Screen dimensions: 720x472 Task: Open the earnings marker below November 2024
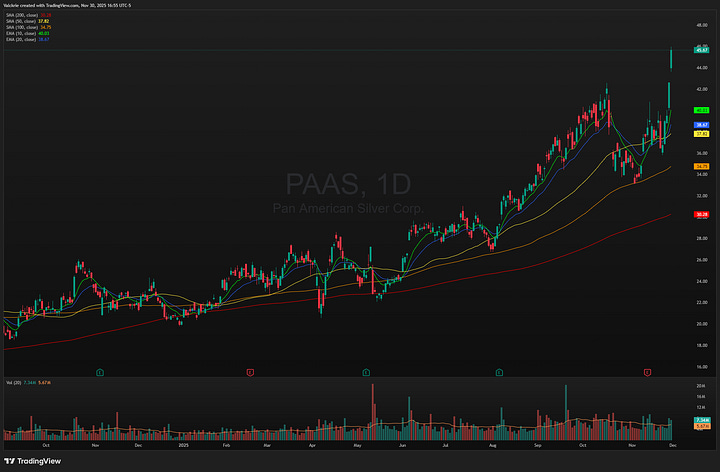(x=100, y=372)
